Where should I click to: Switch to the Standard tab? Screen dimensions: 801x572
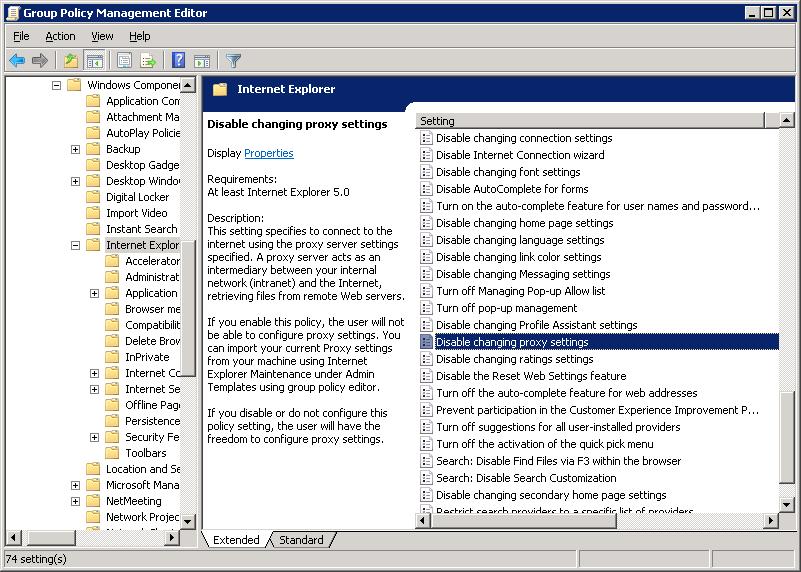301,540
